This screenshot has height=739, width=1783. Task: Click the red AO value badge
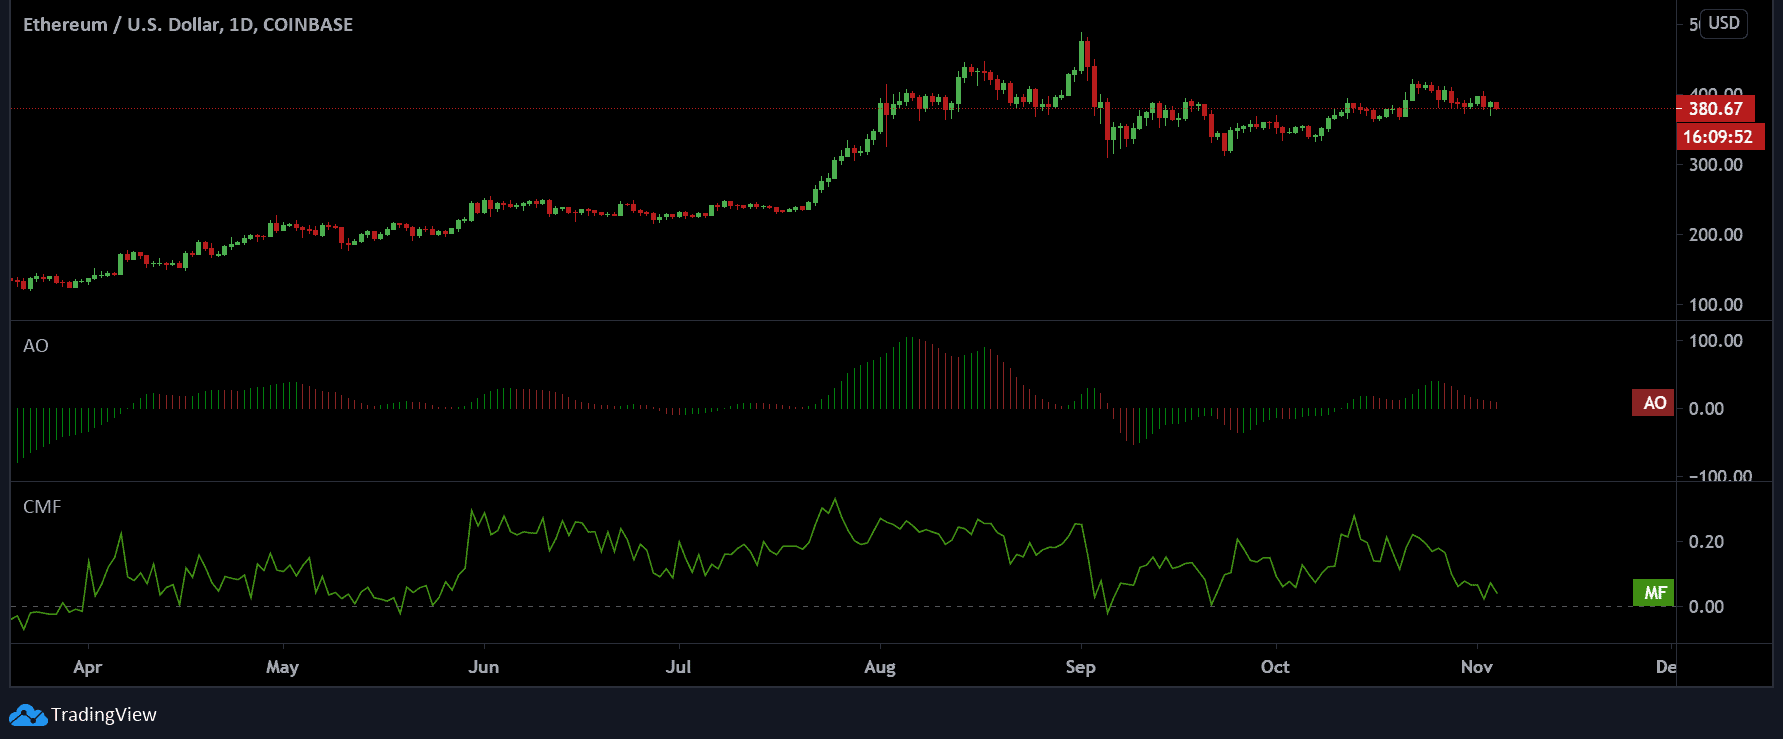point(1654,403)
